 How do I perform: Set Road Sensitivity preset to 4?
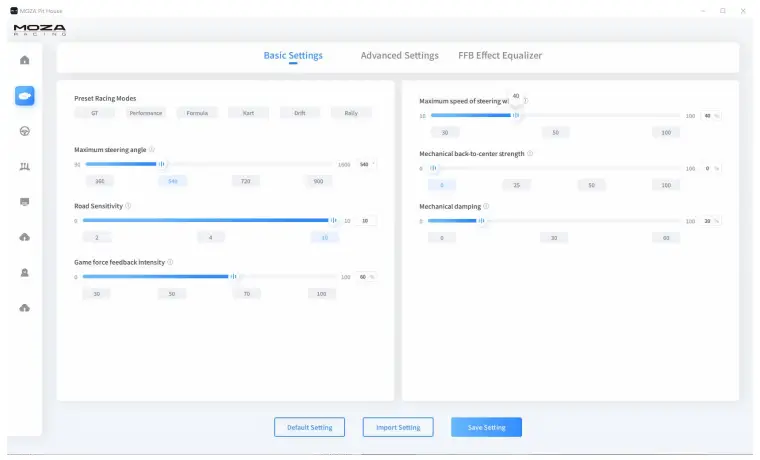point(210,237)
